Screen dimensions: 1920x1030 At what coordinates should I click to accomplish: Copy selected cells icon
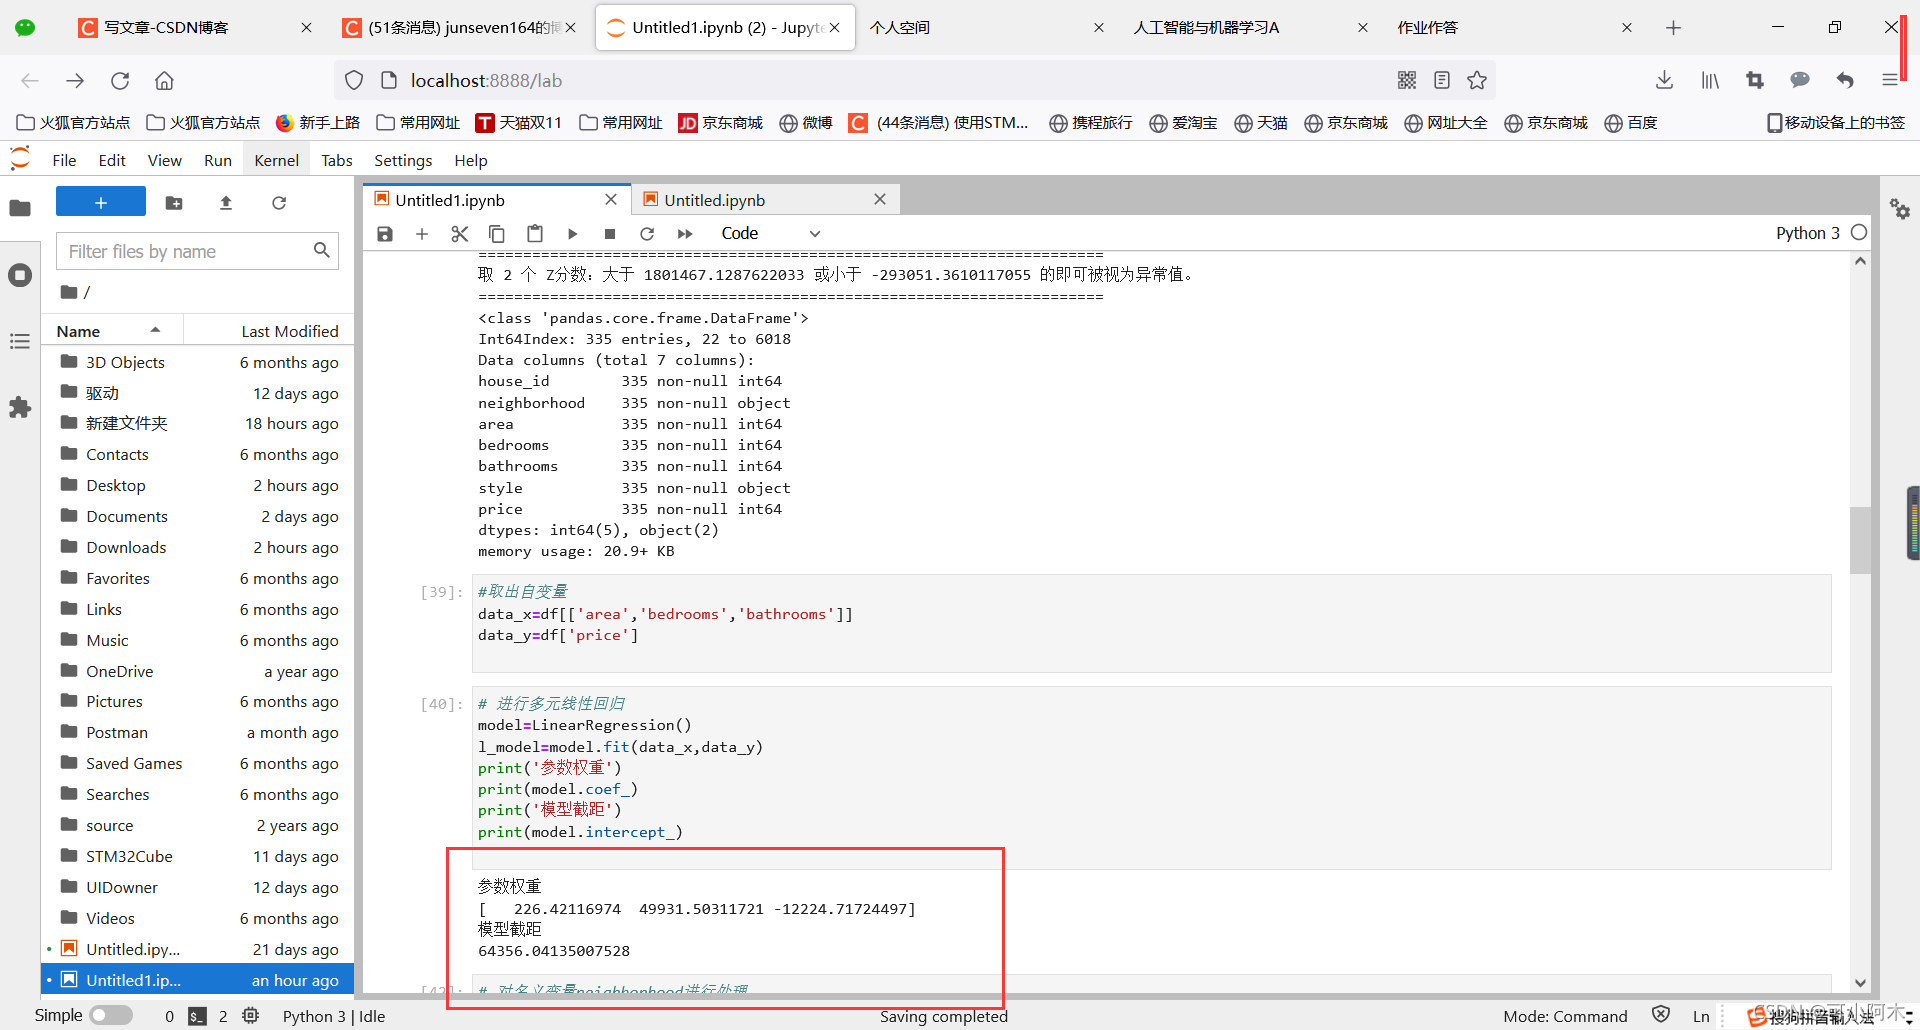(497, 234)
